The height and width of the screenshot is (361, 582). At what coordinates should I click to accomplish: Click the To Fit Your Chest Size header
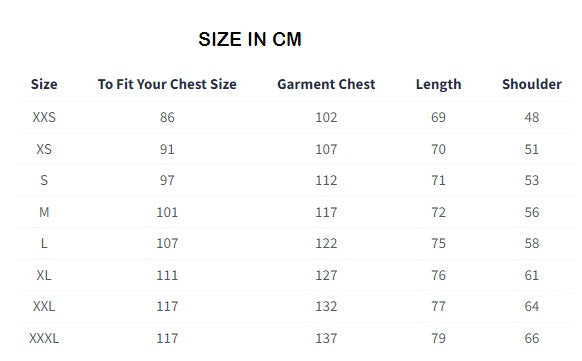tap(167, 84)
